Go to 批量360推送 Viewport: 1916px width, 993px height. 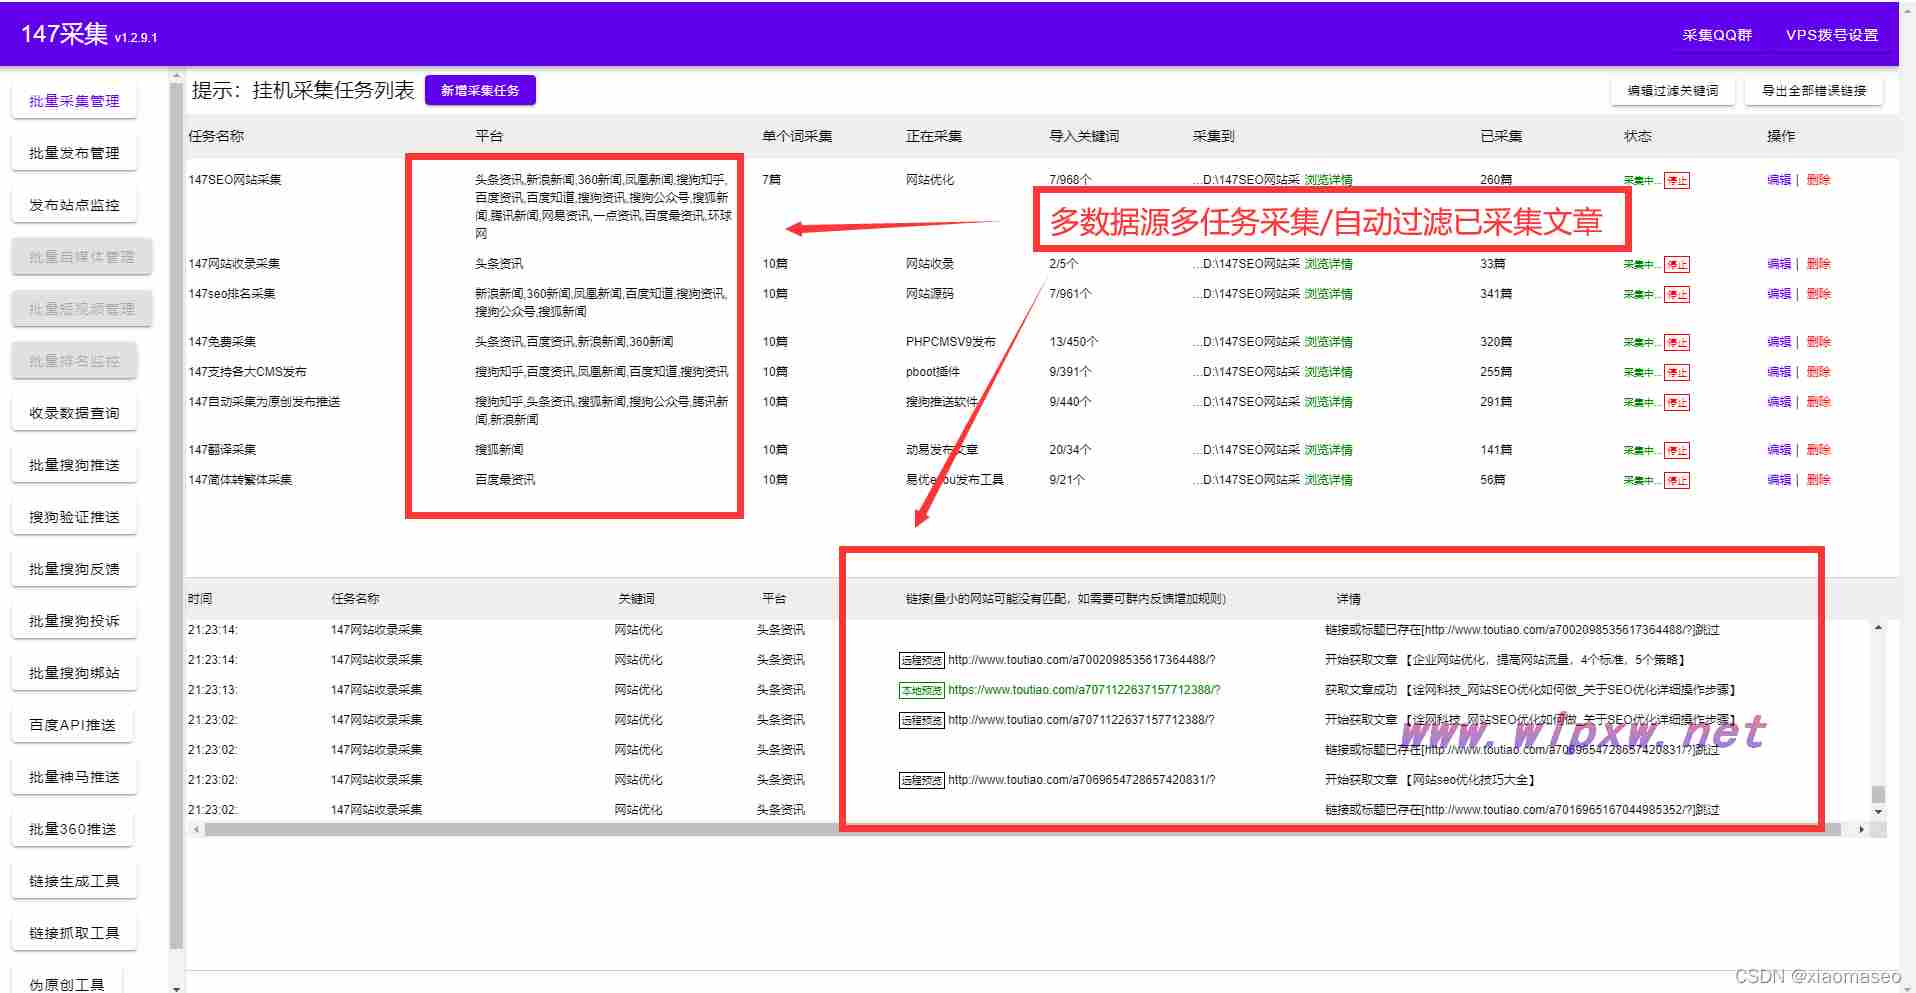(x=72, y=829)
